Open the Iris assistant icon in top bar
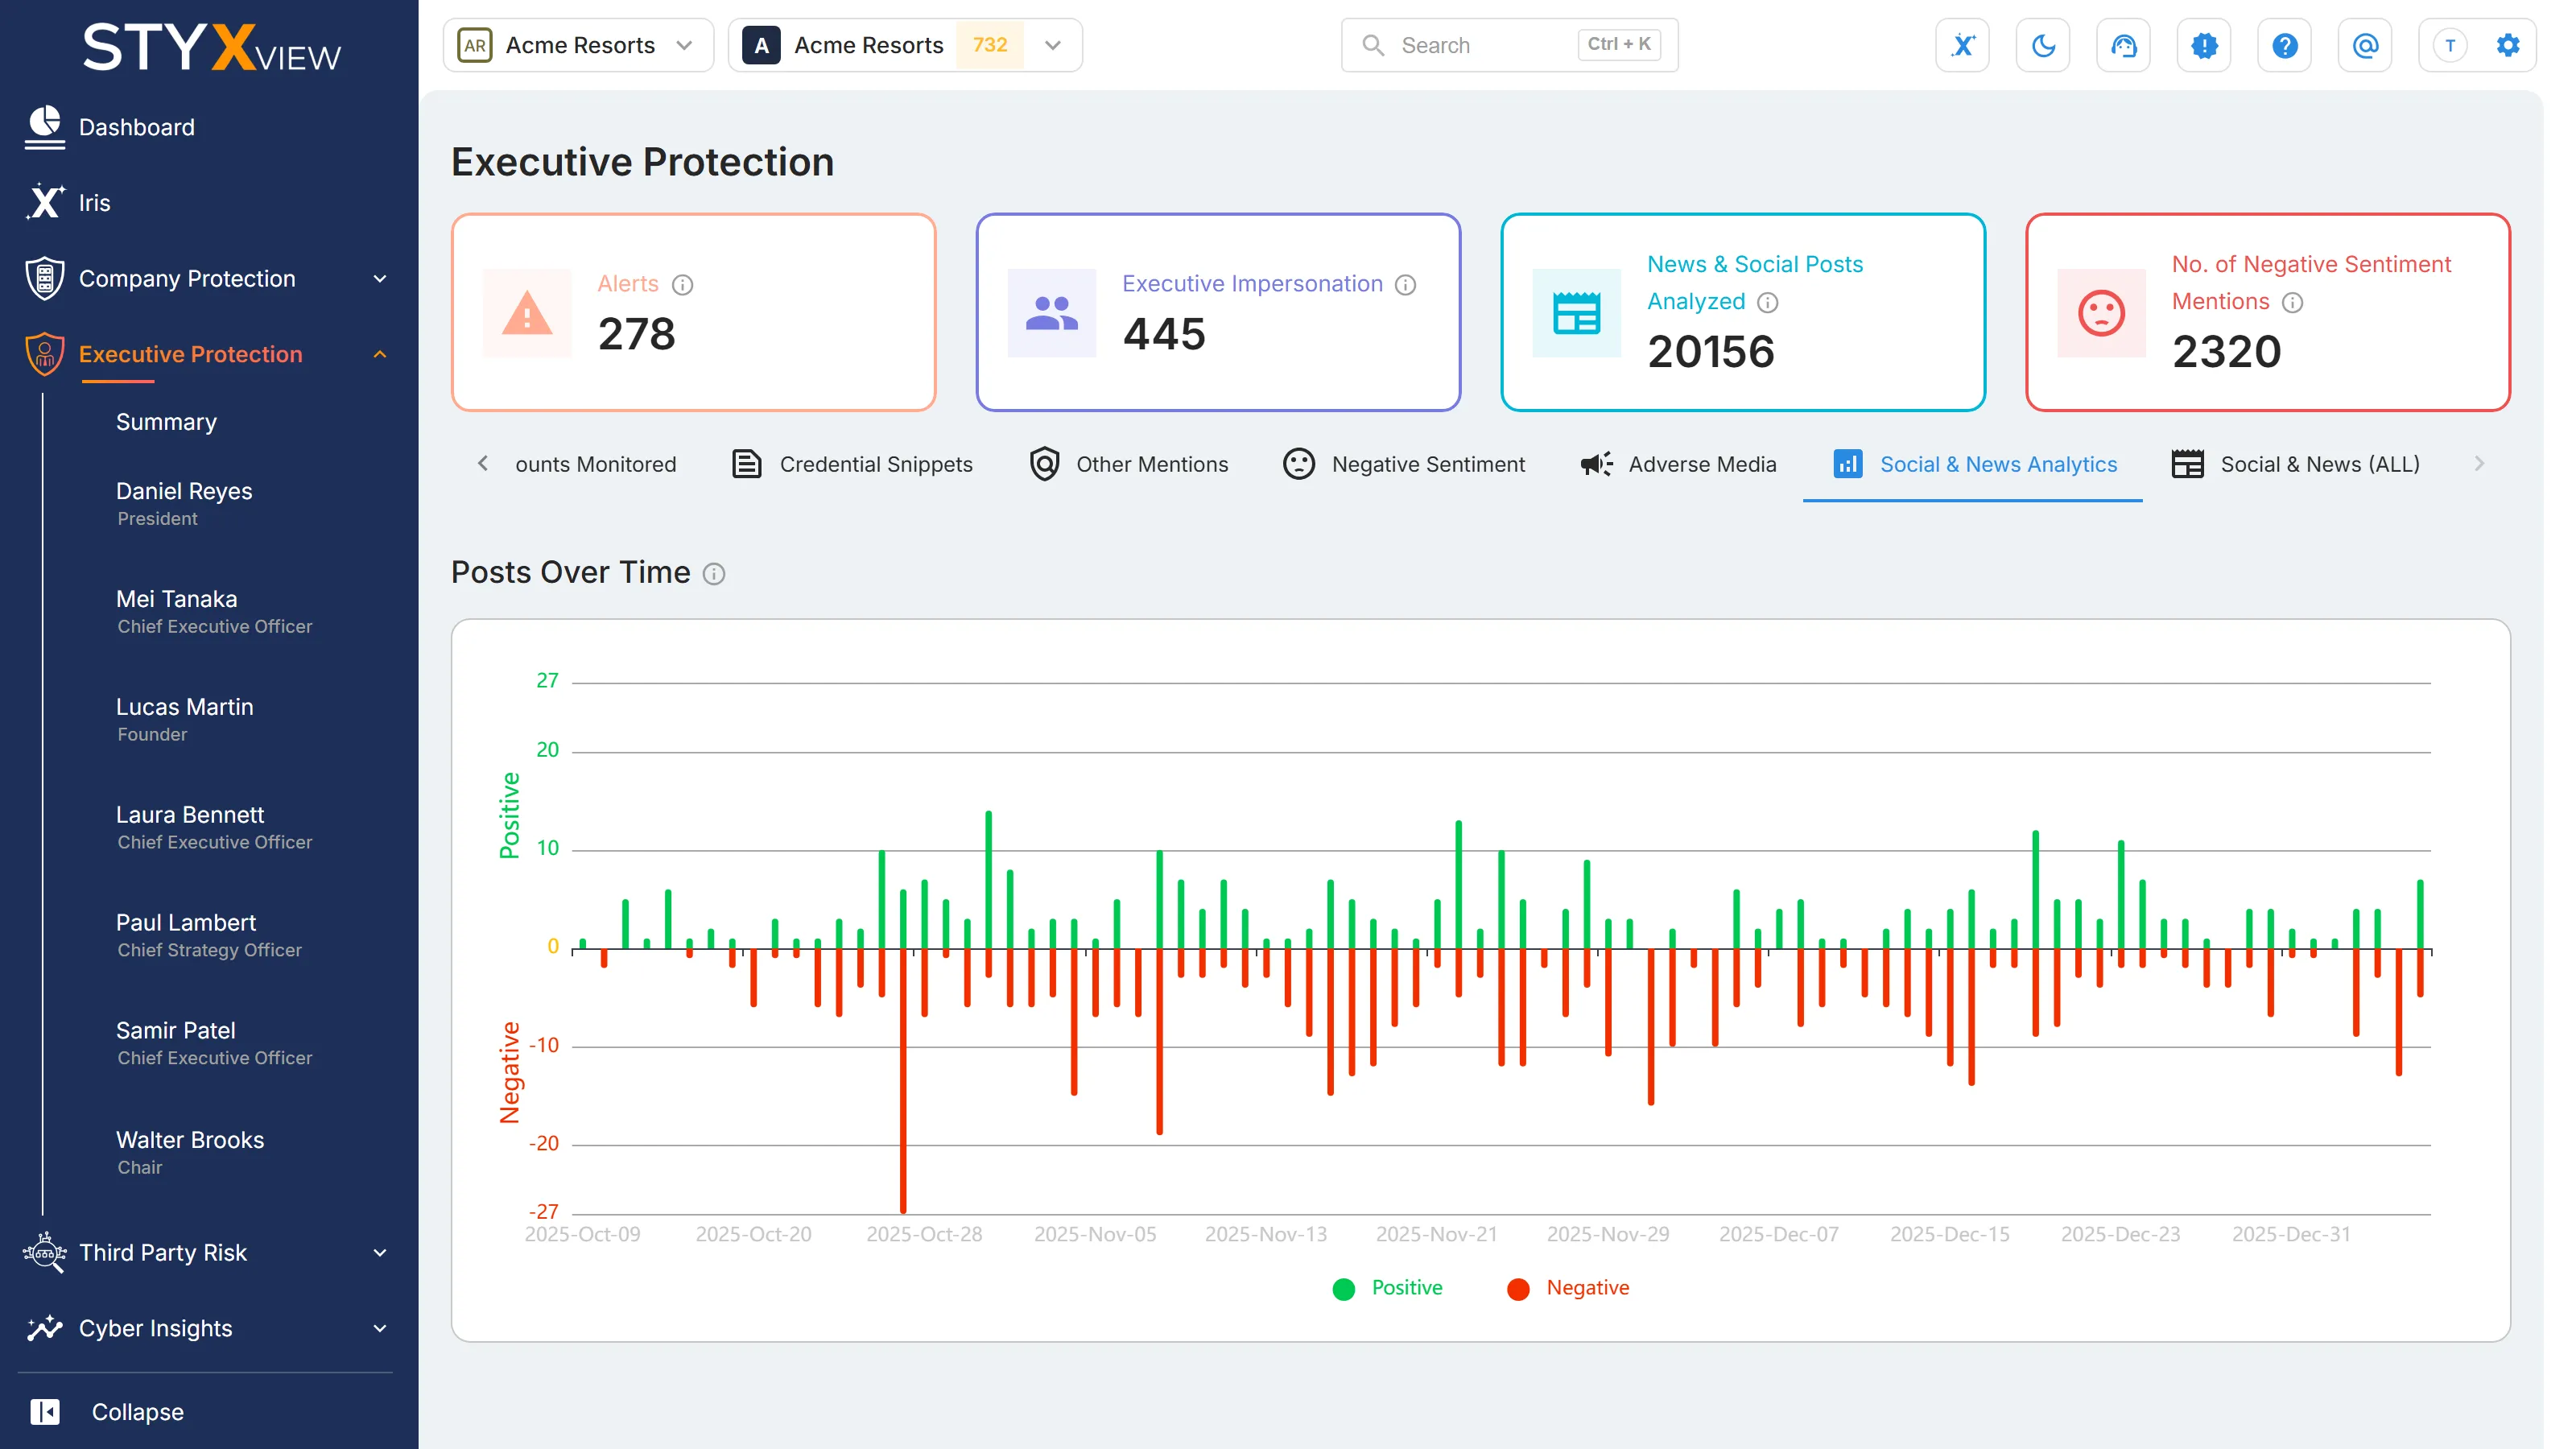The width and height of the screenshot is (2576, 1449). tap(1962, 45)
